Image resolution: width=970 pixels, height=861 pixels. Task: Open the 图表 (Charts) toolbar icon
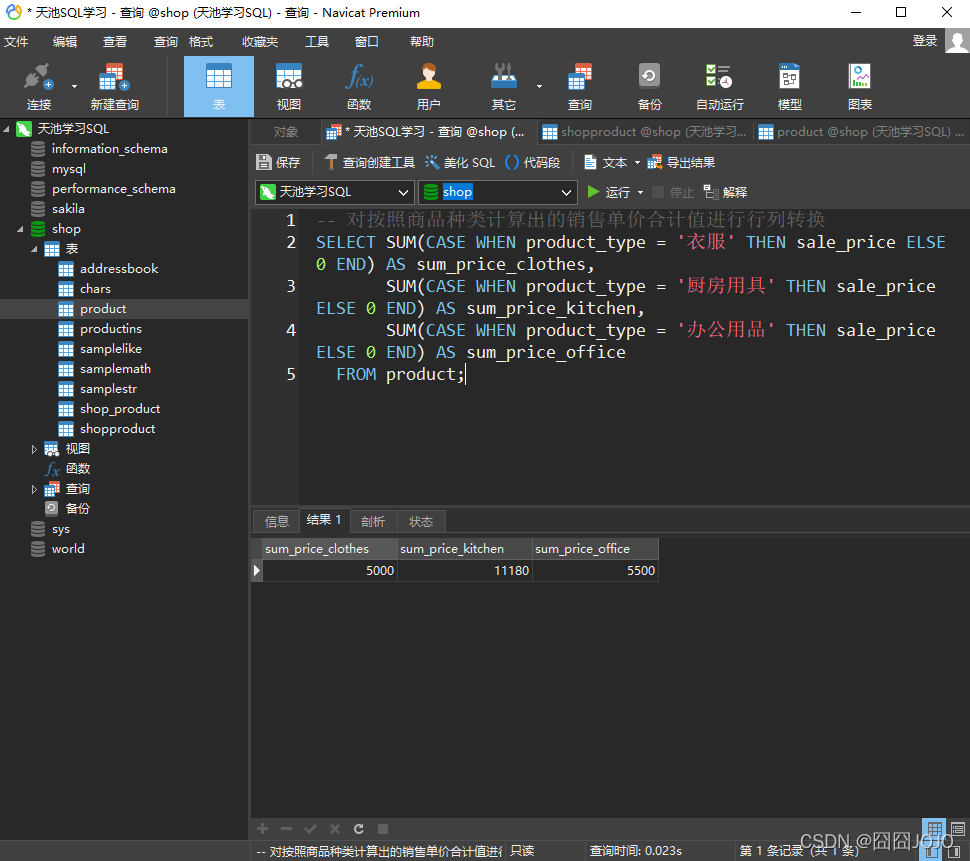[860, 86]
